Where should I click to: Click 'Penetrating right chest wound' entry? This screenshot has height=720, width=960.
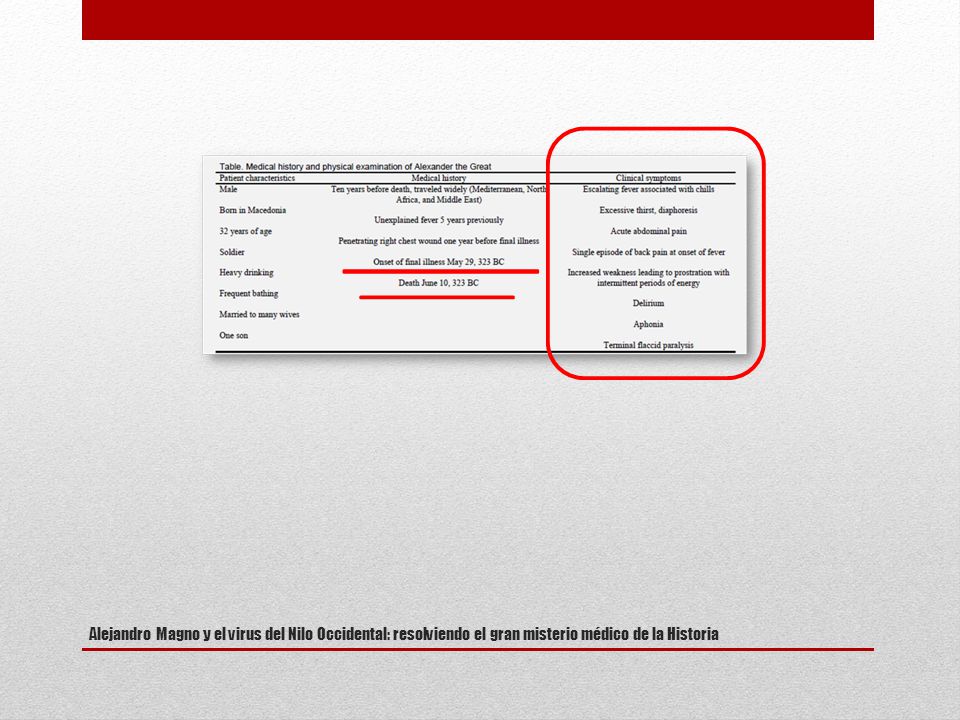[439, 241]
